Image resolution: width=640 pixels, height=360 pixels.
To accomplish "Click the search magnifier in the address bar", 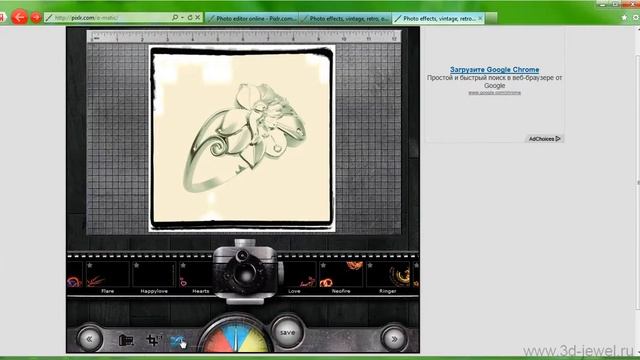I will [175, 18].
